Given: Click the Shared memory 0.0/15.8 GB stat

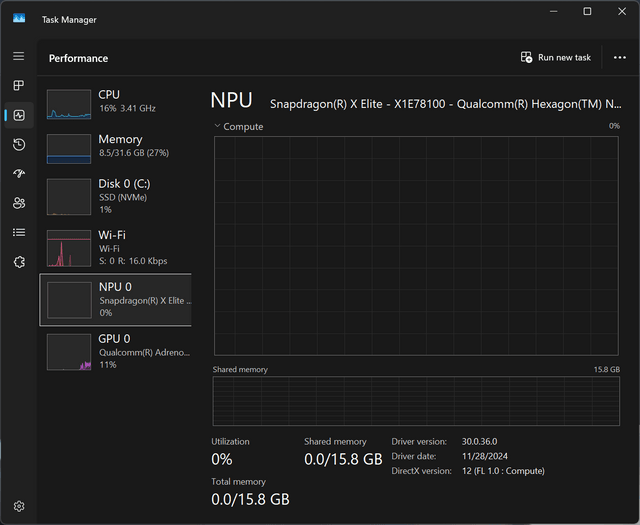Looking at the screenshot, I should pos(343,459).
